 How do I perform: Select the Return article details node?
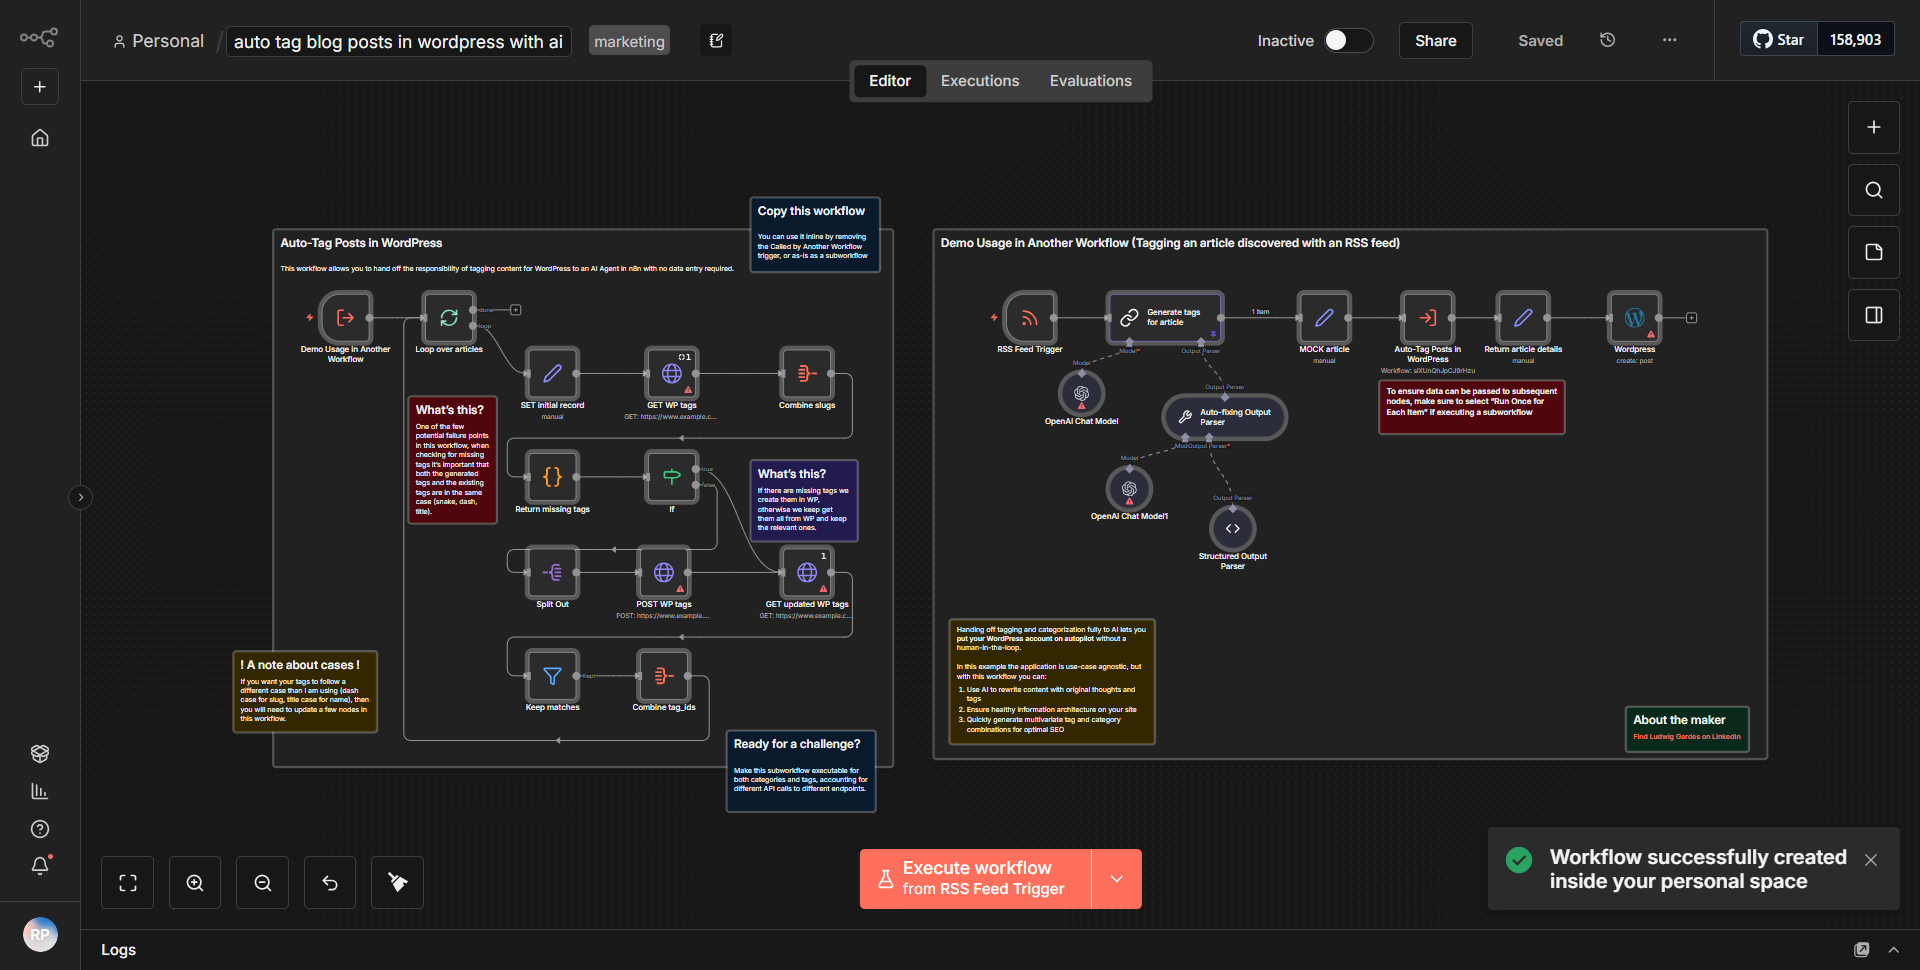tap(1523, 318)
